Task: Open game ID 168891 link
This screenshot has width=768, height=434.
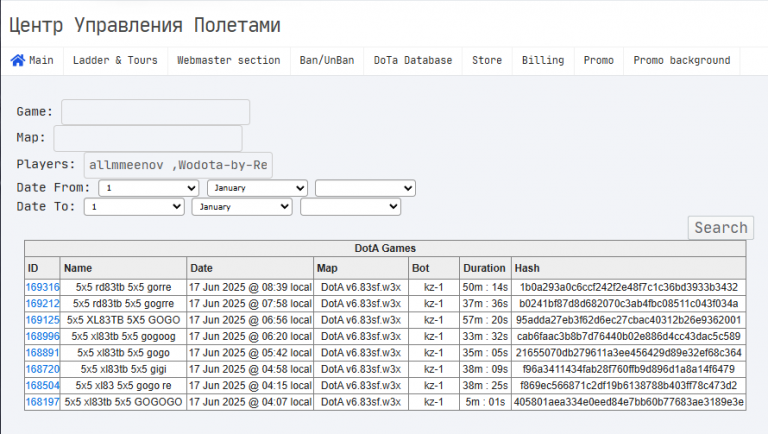Action: (43, 353)
